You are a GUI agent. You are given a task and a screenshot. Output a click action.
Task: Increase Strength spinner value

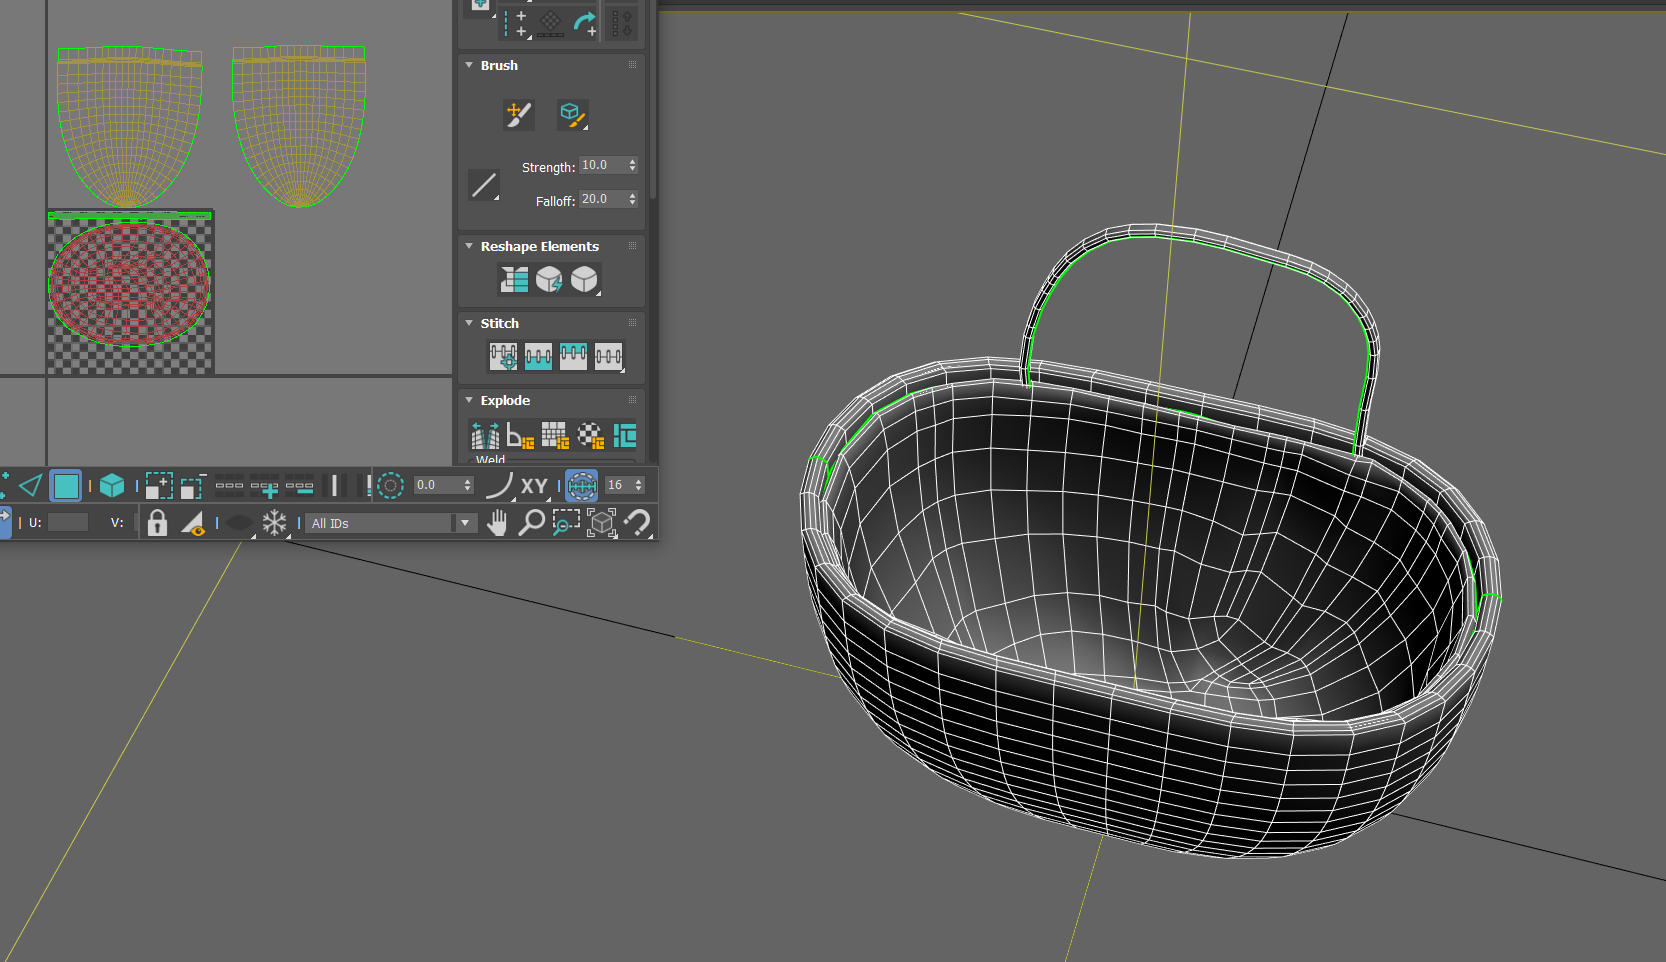pyautogui.click(x=632, y=161)
